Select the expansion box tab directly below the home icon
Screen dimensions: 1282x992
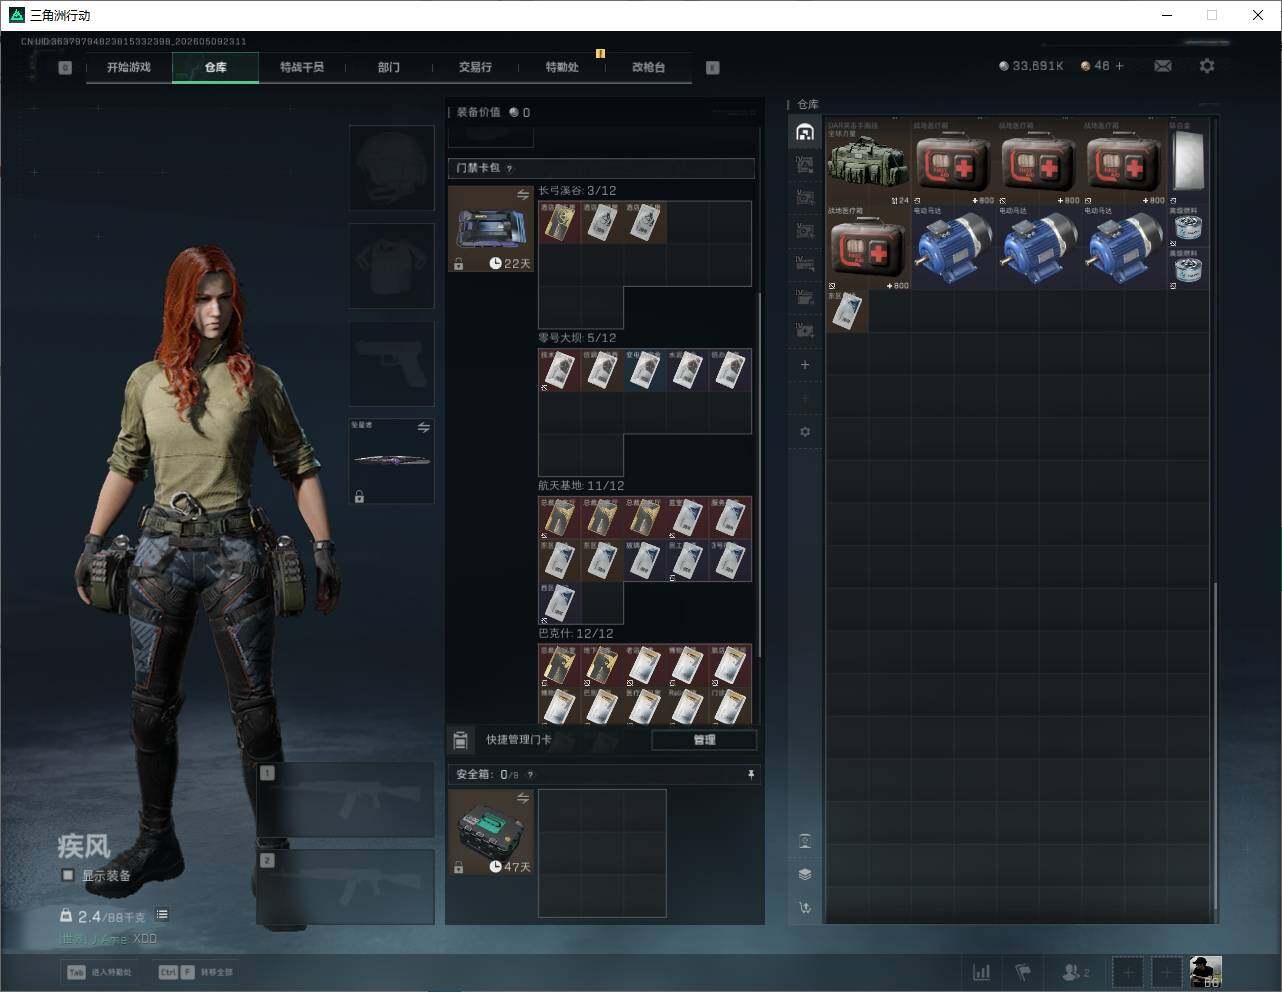805,165
